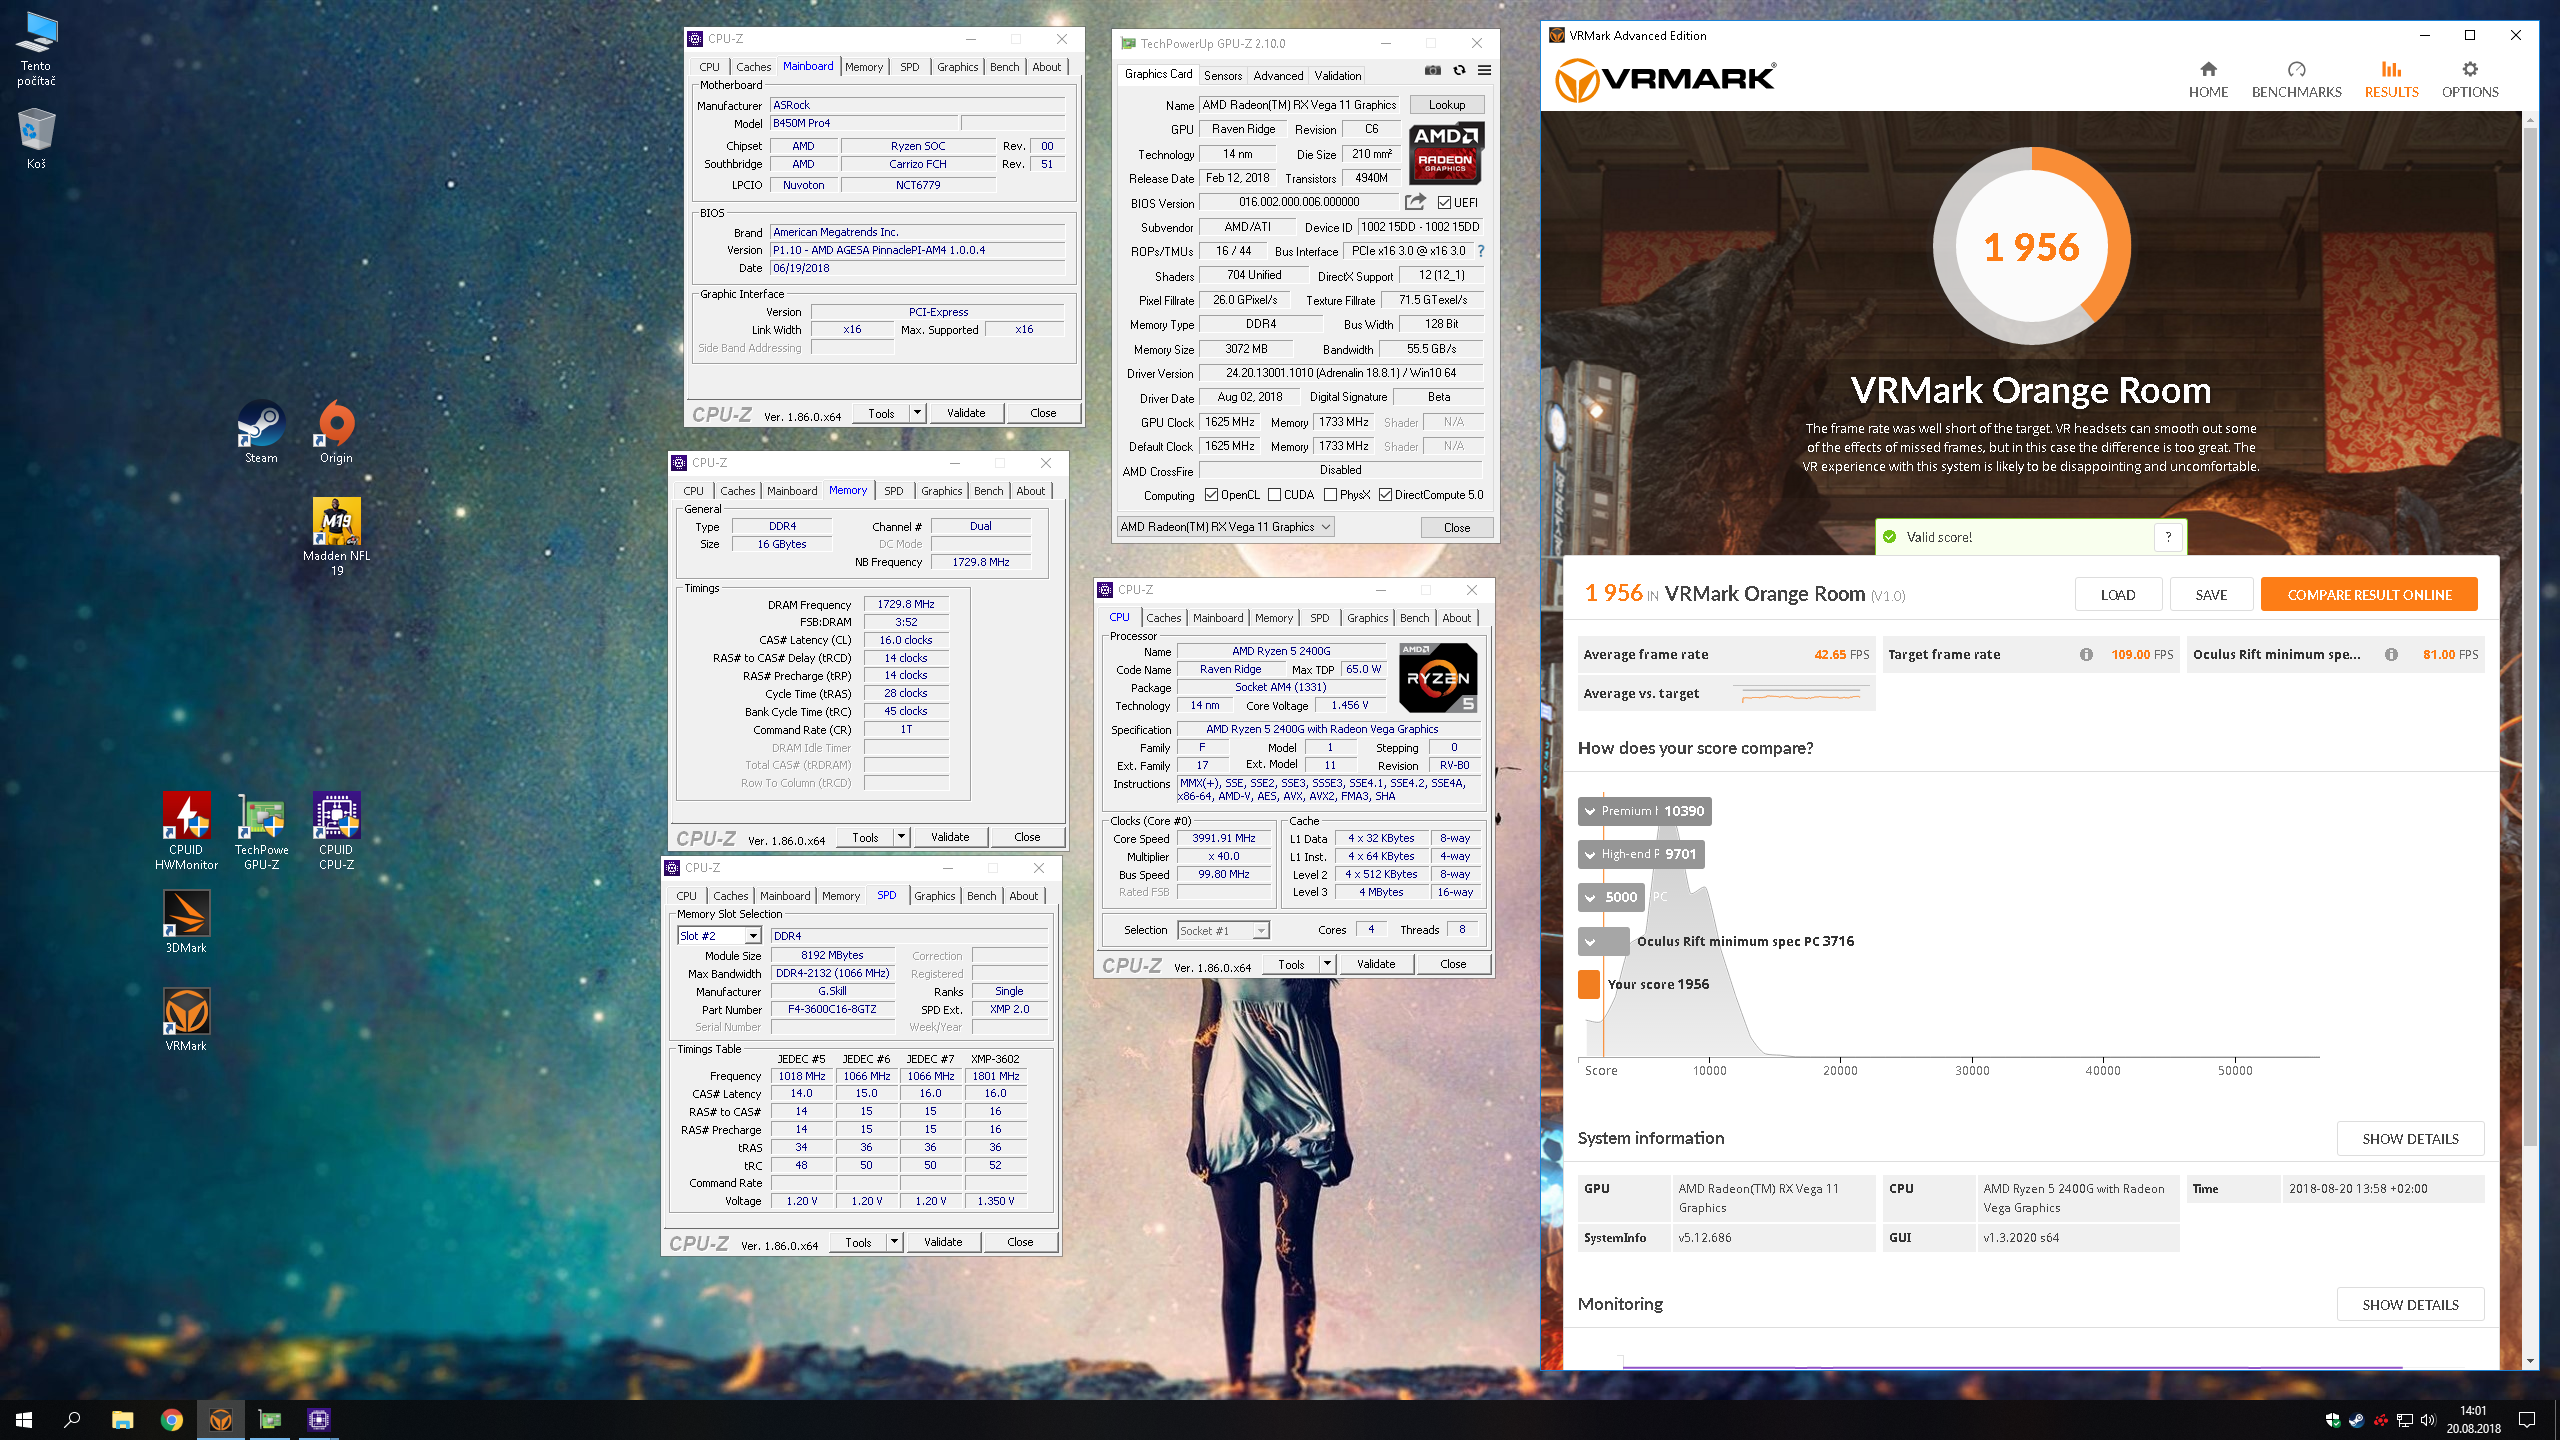Open Windows Start menu

pyautogui.click(x=24, y=1419)
